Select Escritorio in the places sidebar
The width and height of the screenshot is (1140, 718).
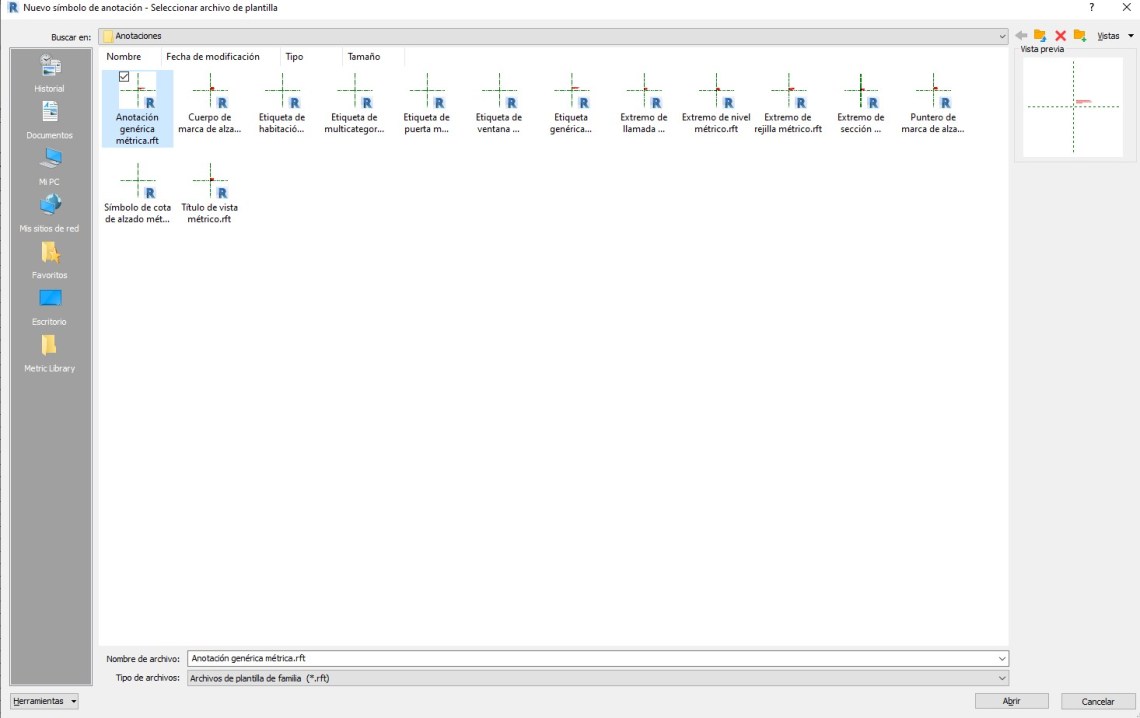tap(50, 307)
